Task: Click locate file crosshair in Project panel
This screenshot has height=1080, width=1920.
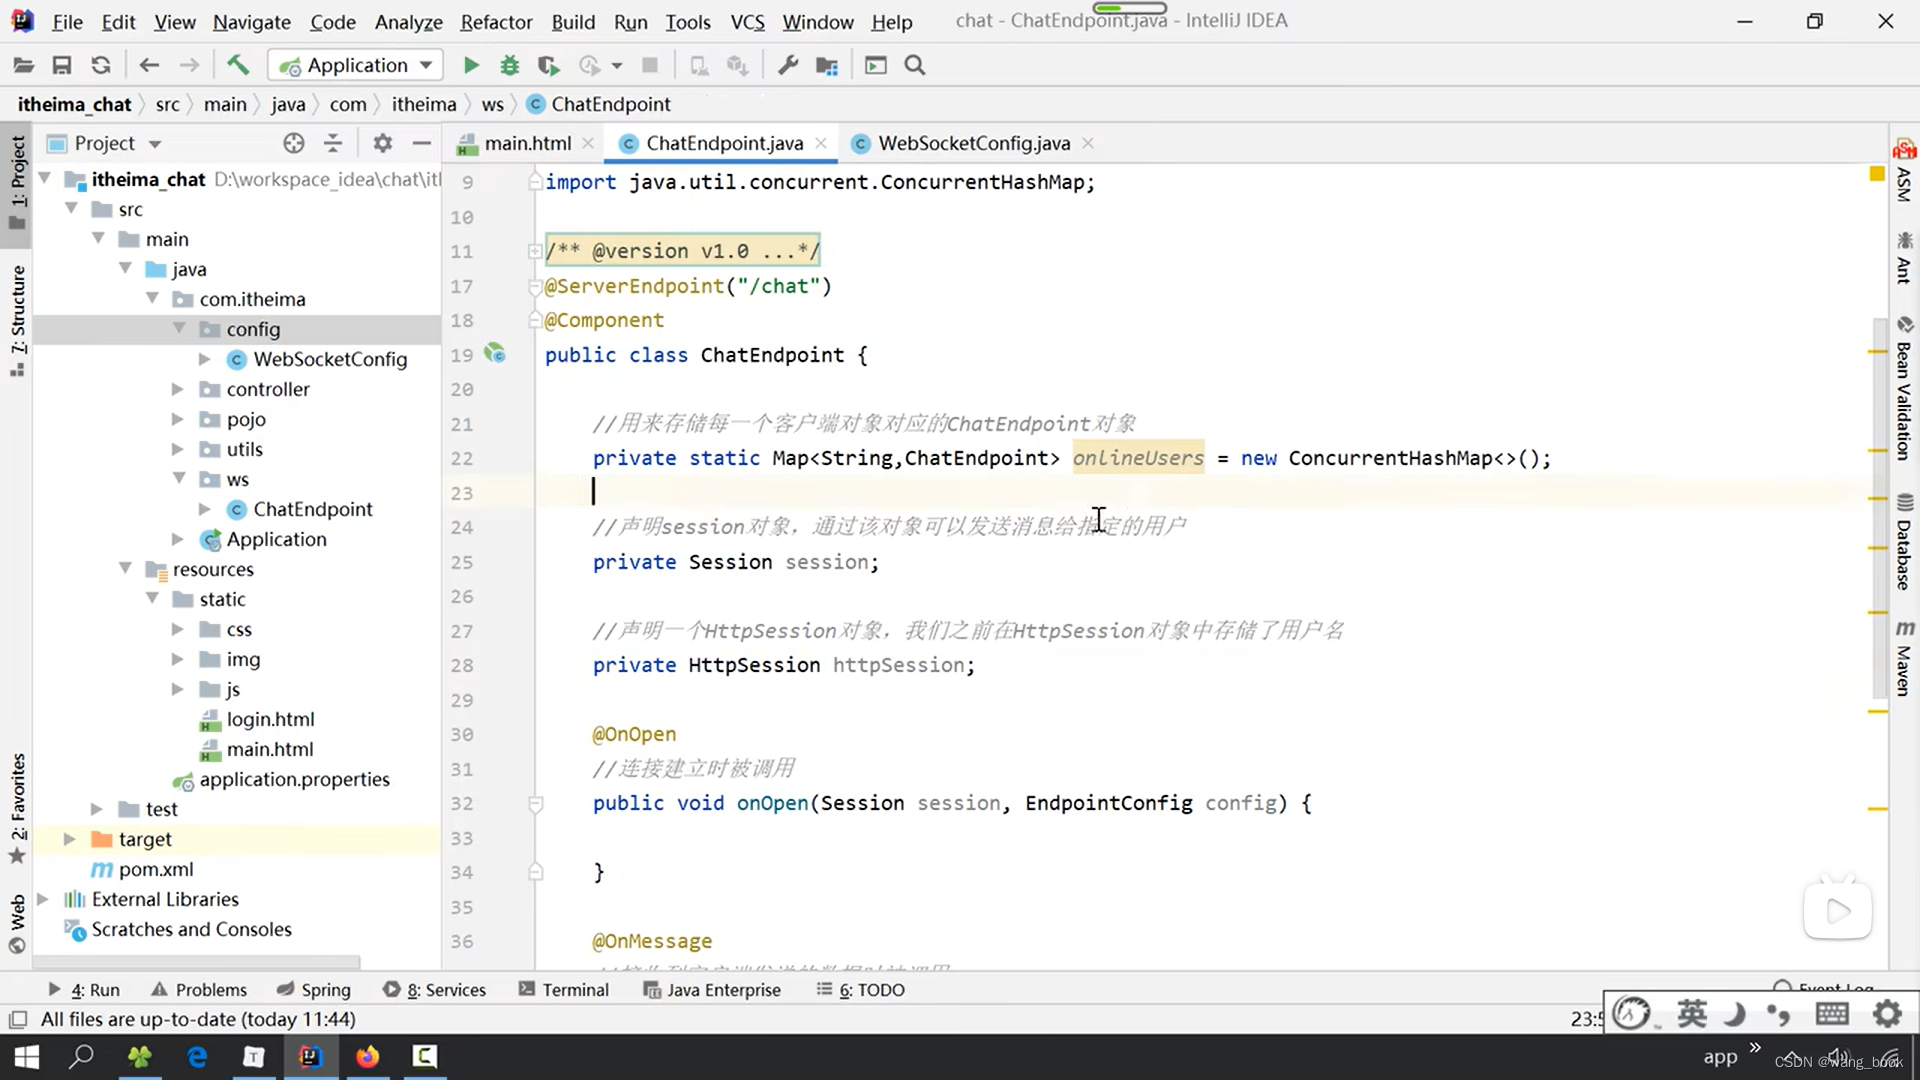Action: 293,144
